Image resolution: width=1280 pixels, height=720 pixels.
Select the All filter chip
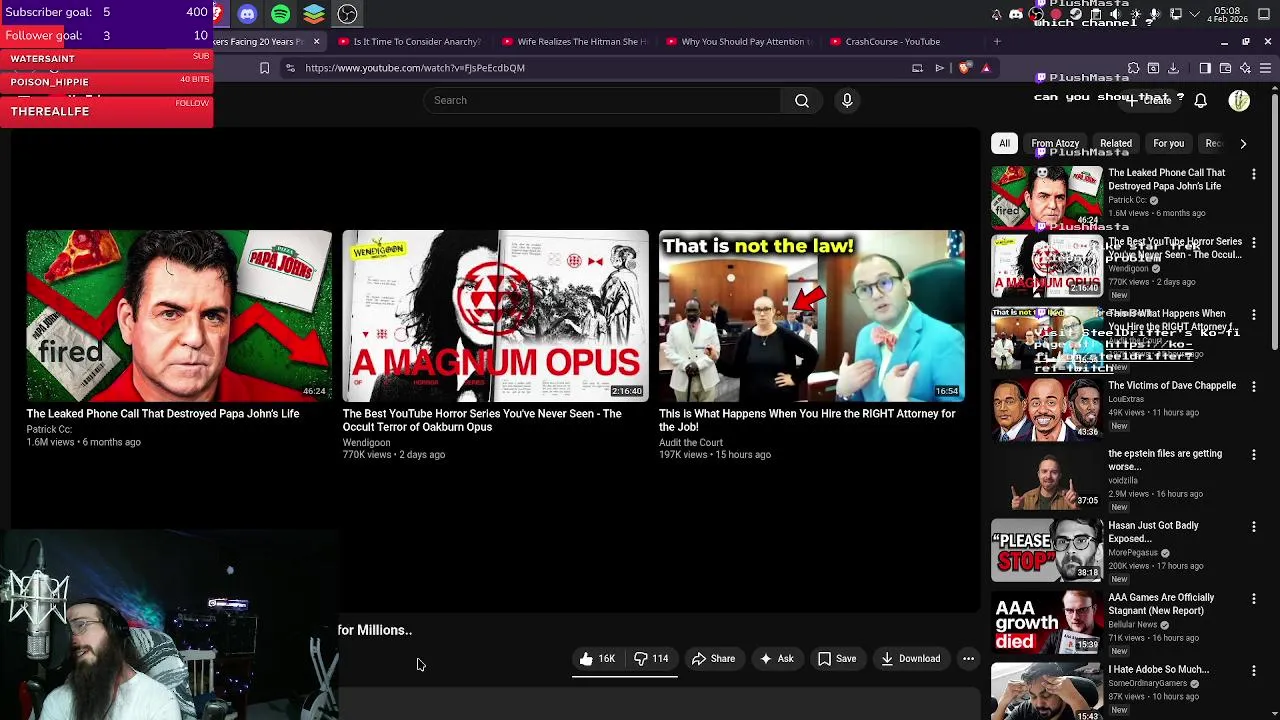tap(1004, 143)
